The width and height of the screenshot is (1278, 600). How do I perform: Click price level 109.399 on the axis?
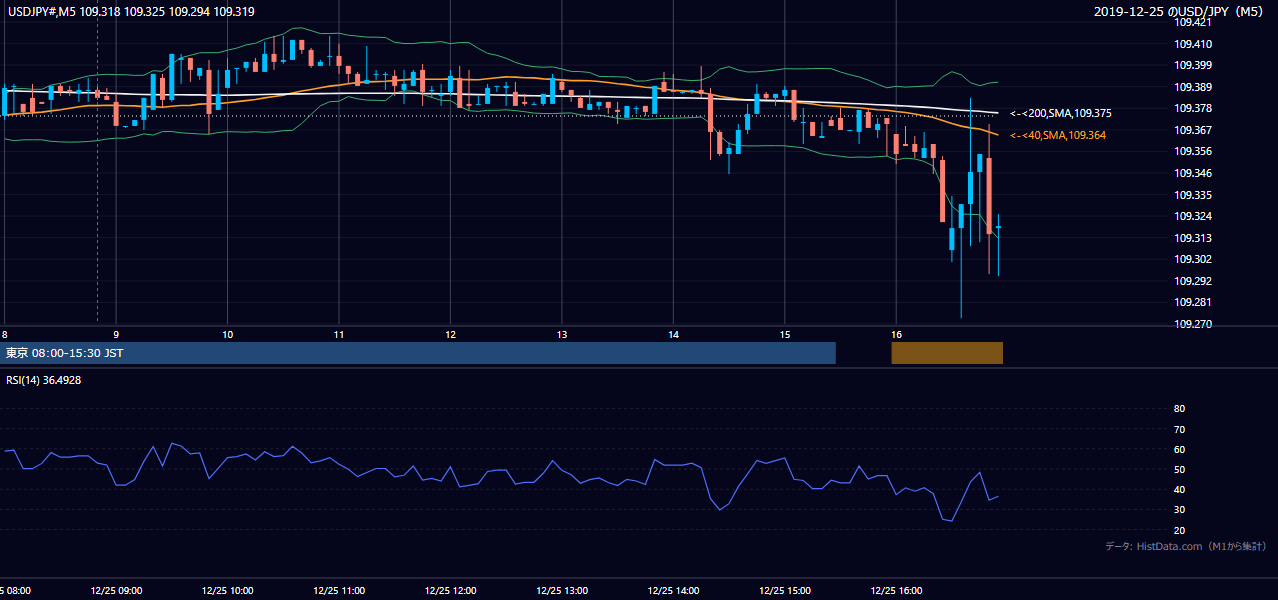tap(1193, 65)
